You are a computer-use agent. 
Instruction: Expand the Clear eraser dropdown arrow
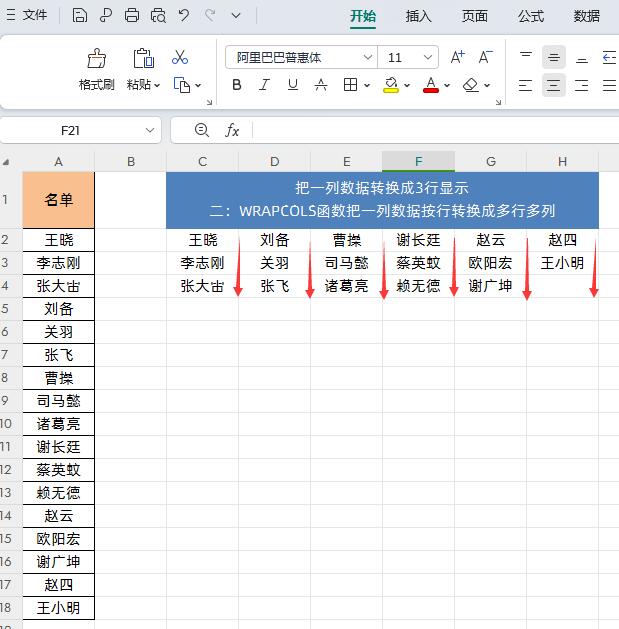click(487, 85)
